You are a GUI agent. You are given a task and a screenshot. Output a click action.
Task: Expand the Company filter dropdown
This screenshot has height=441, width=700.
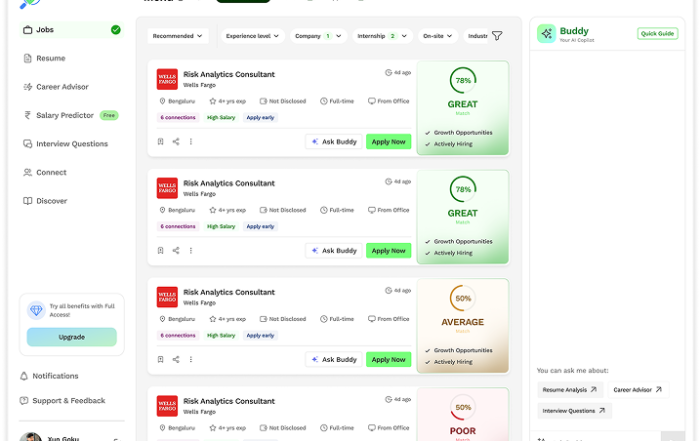(x=318, y=36)
